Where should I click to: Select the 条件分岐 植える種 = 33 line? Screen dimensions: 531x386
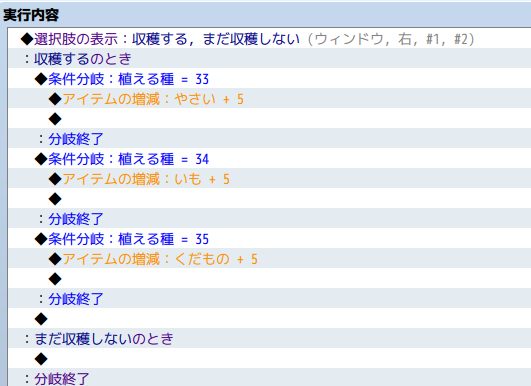[270, 79]
